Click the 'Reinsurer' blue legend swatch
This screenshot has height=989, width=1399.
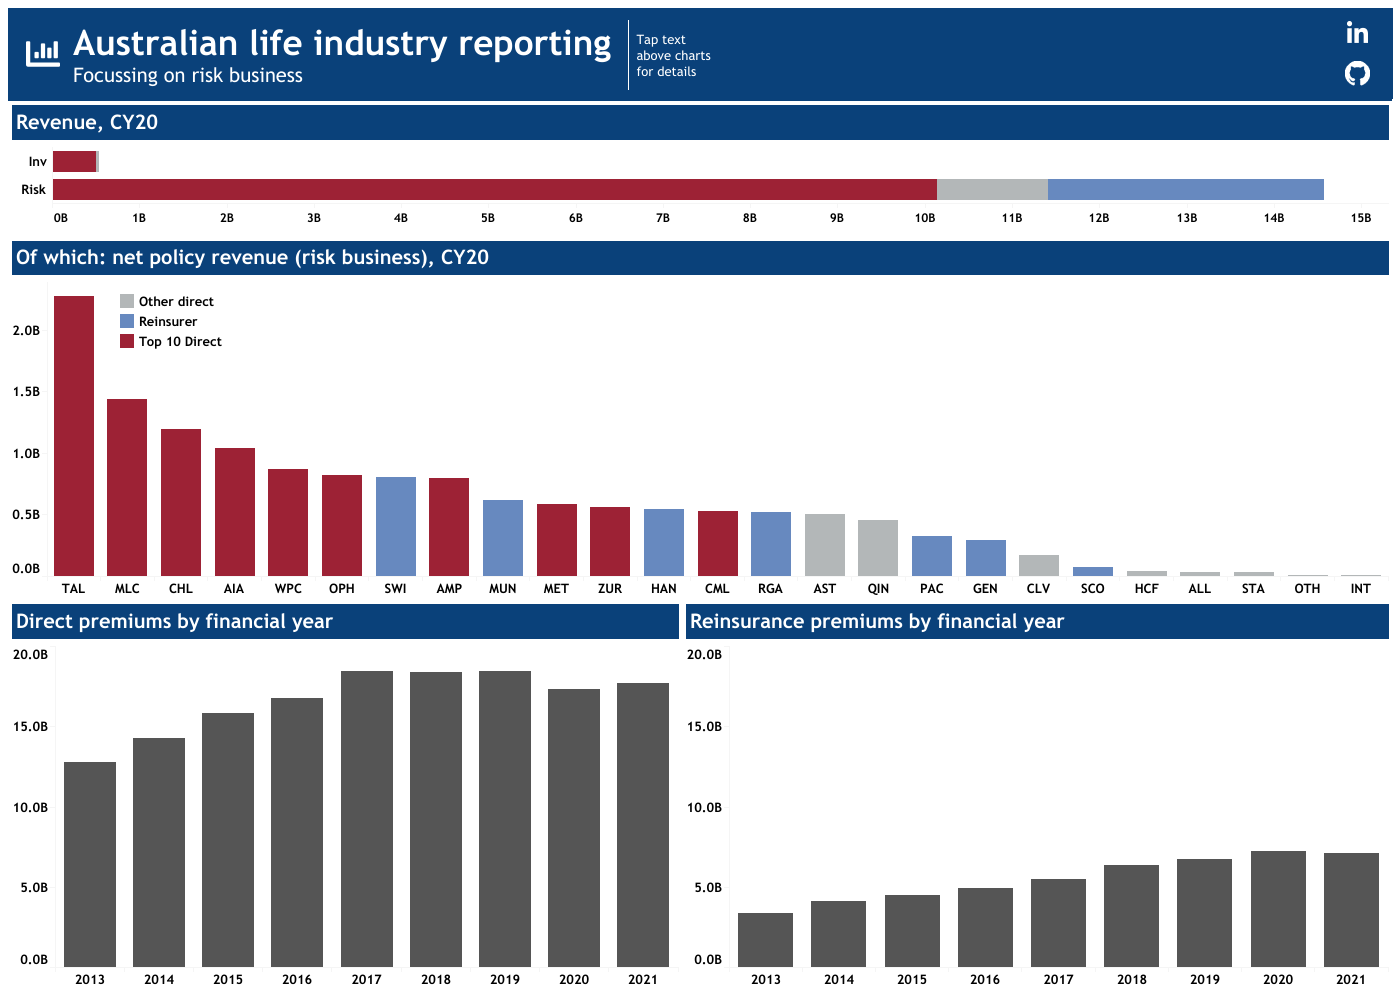pyautogui.click(x=127, y=321)
